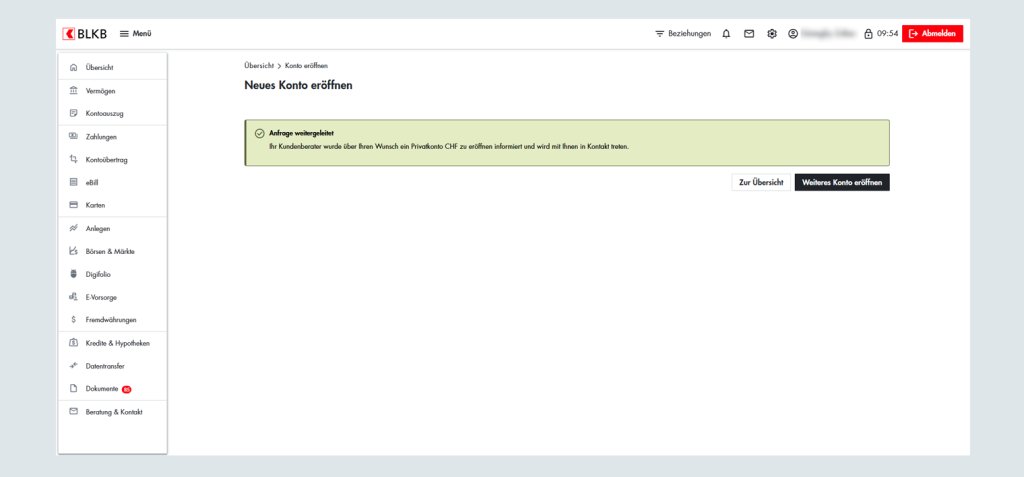Click the Digifolio icon
This screenshot has height=477, width=1024.
tap(73, 274)
